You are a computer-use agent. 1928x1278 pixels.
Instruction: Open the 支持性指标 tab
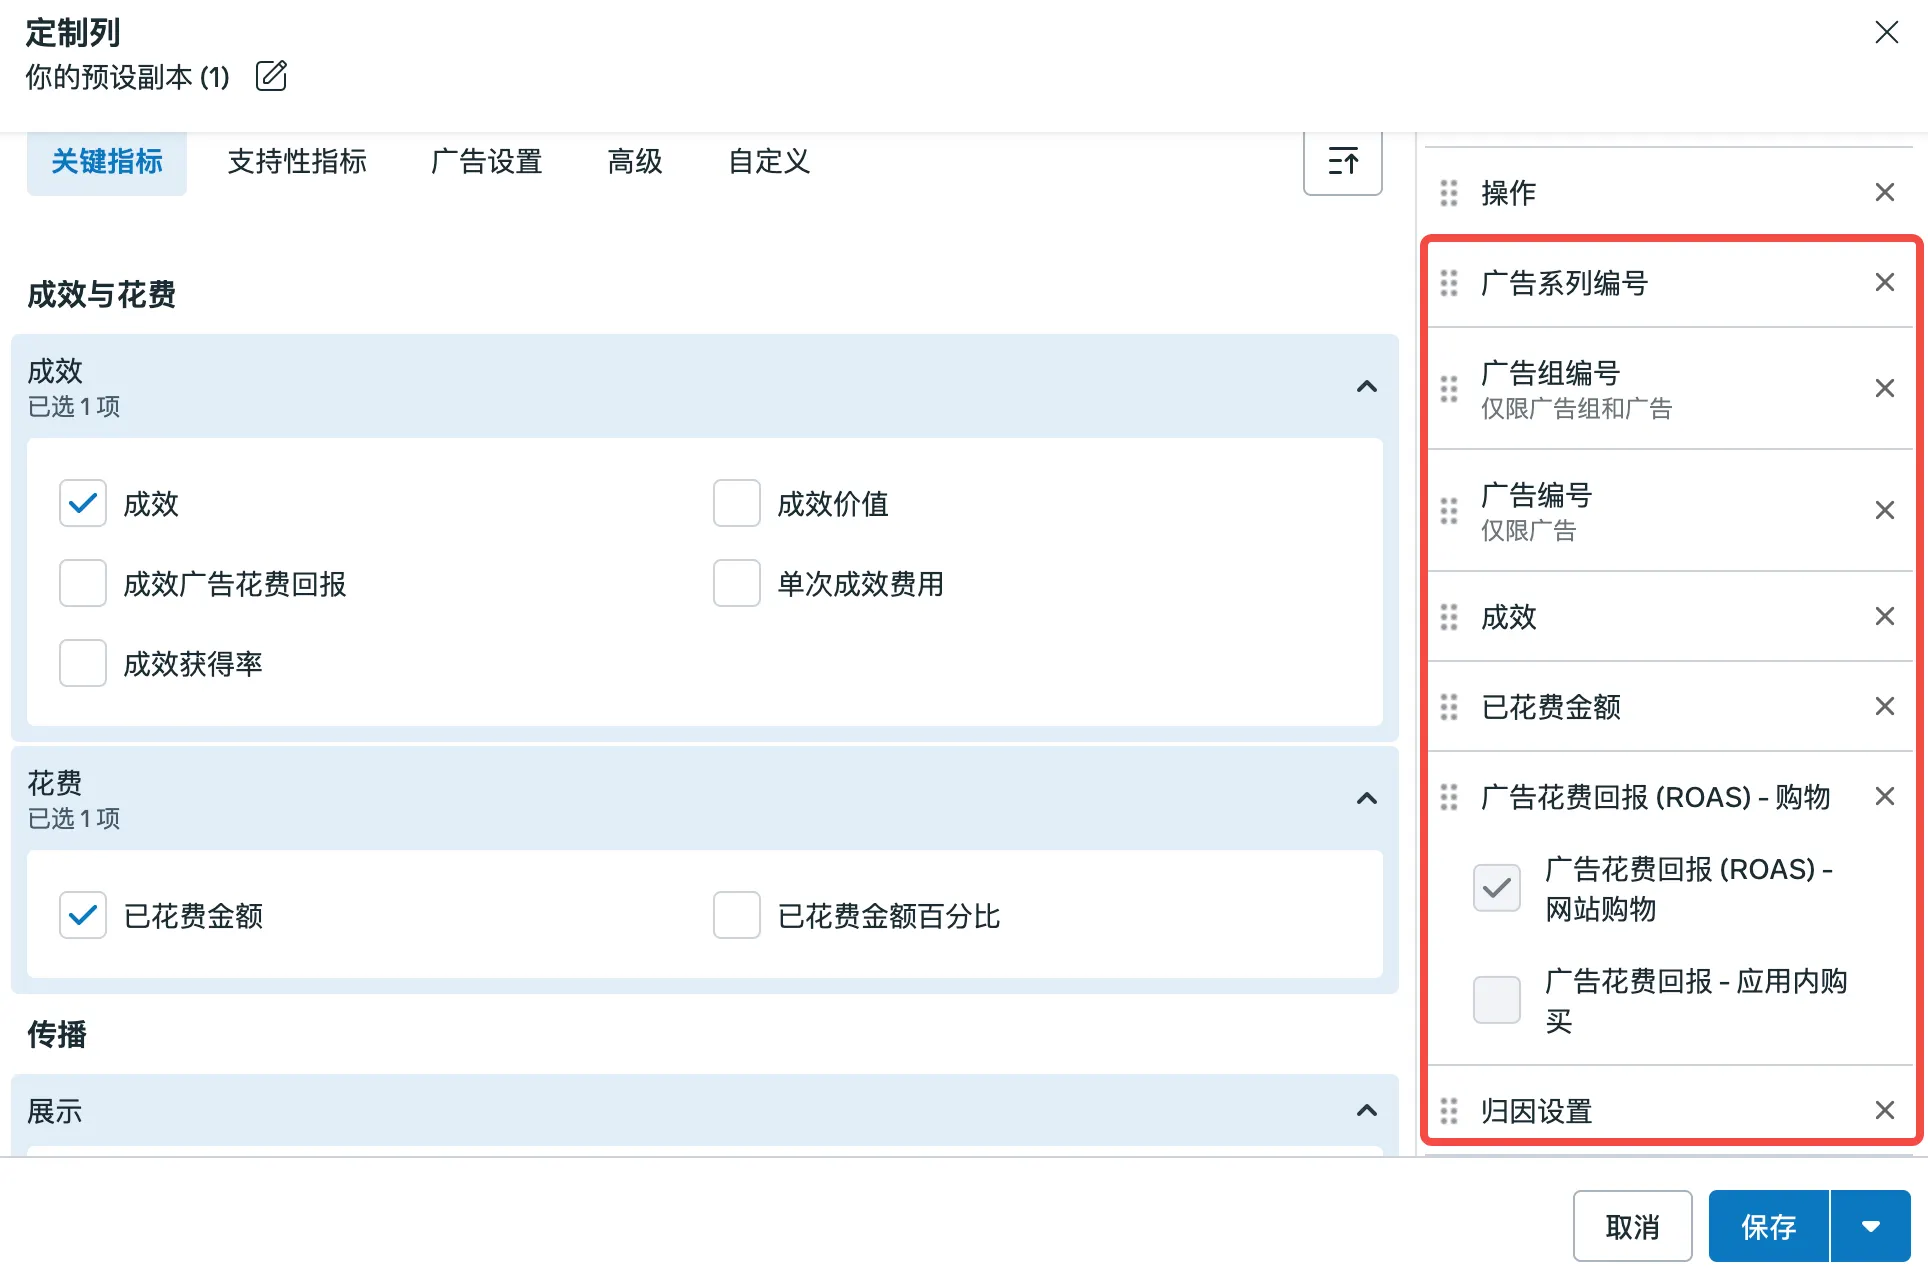click(x=297, y=161)
